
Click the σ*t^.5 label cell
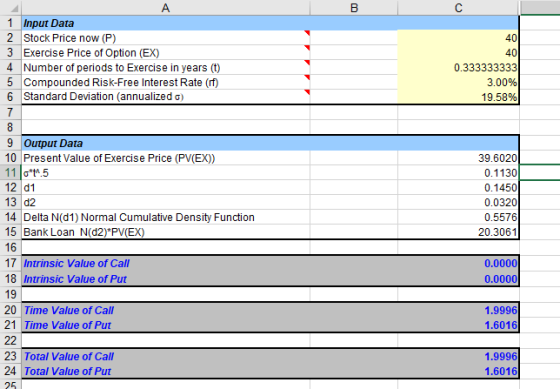tap(166, 173)
